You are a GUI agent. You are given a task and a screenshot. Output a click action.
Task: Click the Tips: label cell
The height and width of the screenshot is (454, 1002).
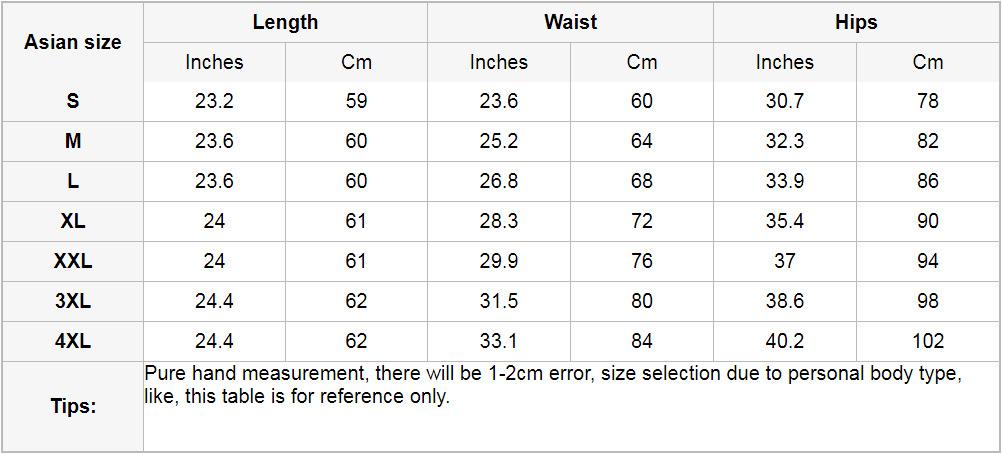[73, 407]
